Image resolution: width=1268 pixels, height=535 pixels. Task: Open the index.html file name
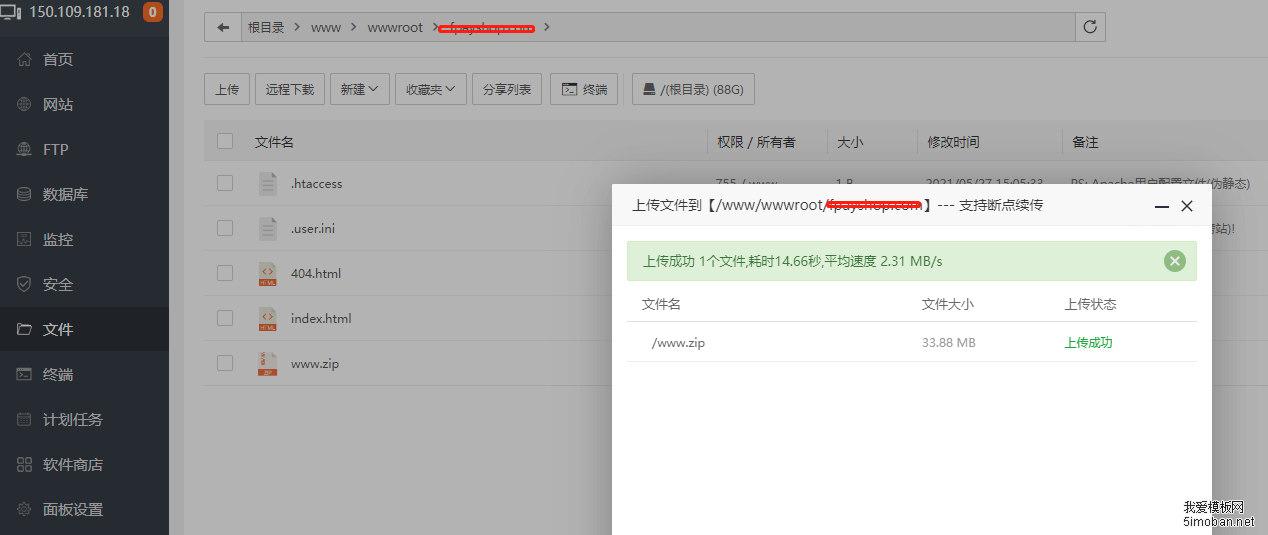click(x=321, y=319)
